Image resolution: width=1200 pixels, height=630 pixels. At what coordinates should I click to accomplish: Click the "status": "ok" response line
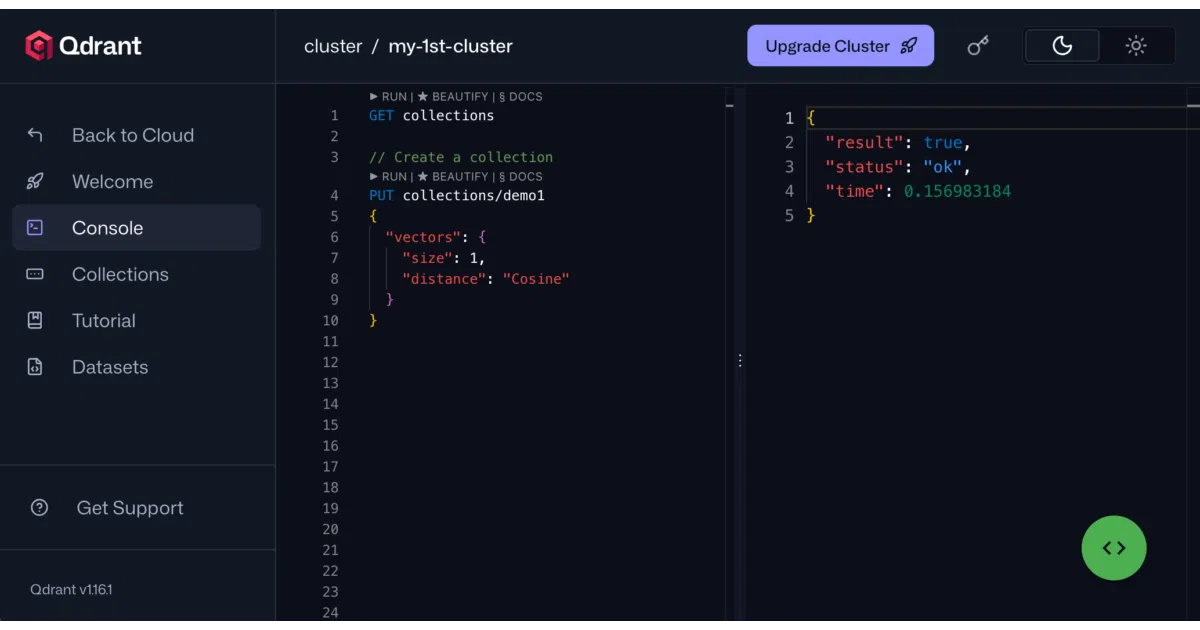[898, 167]
